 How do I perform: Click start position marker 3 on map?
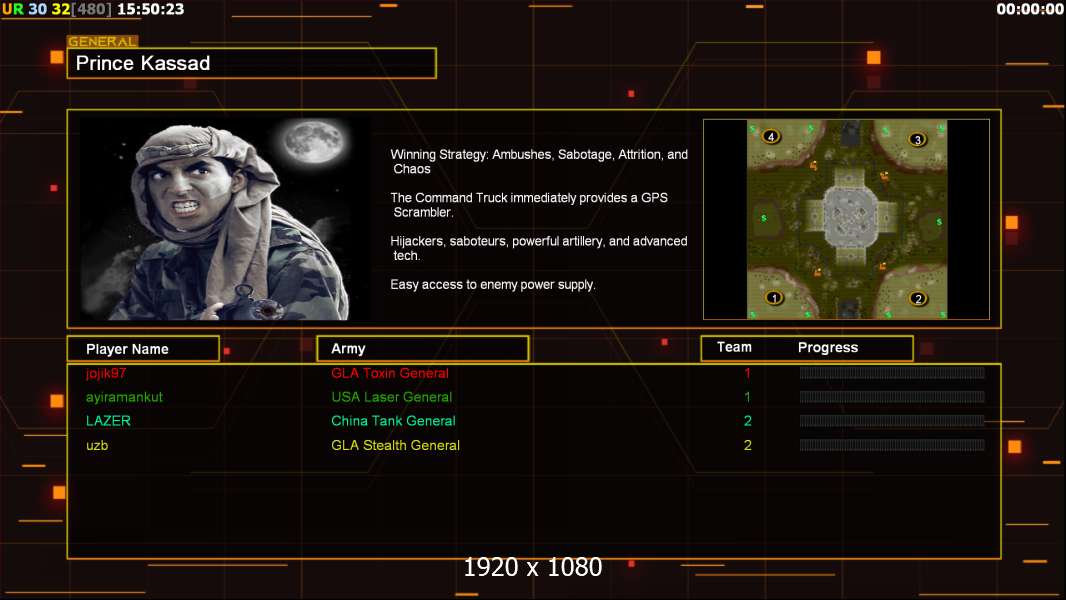click(917, 140)
